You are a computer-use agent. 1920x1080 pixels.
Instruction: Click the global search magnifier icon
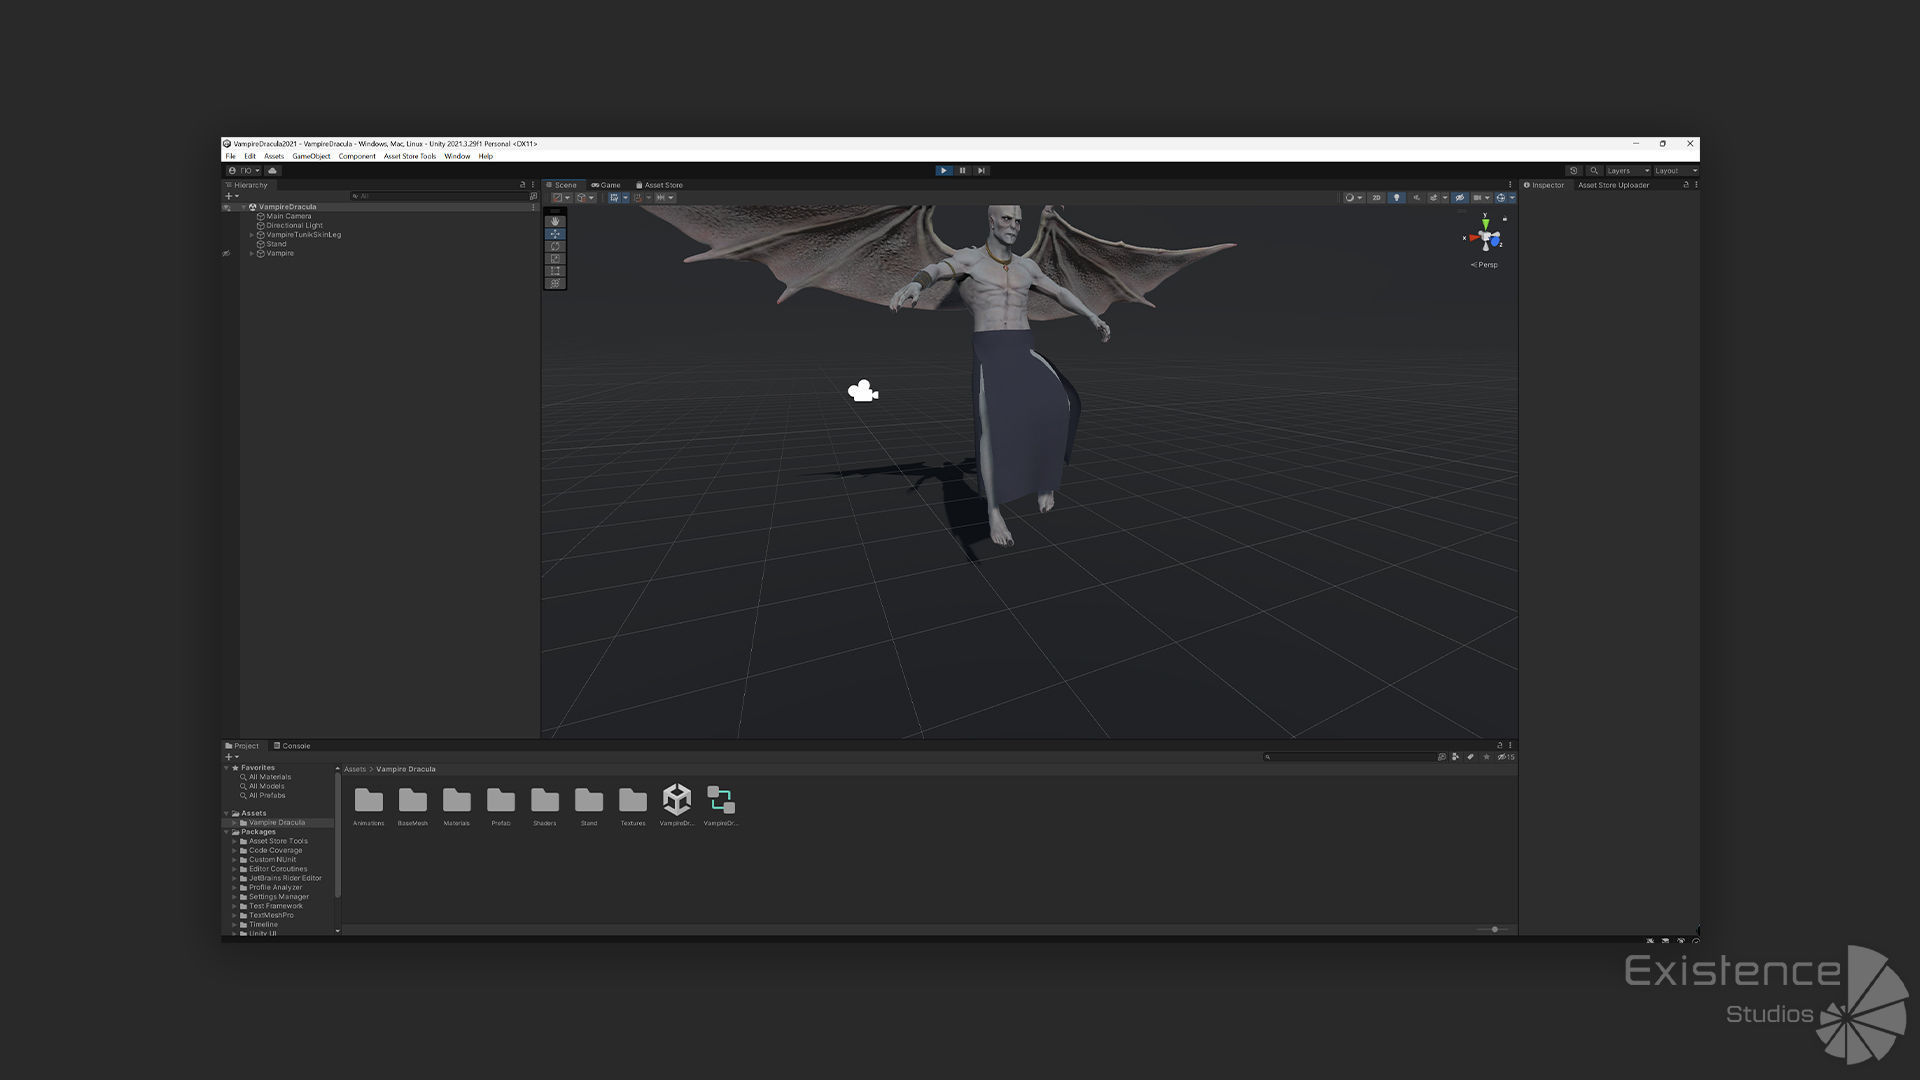coord(1594,171)
